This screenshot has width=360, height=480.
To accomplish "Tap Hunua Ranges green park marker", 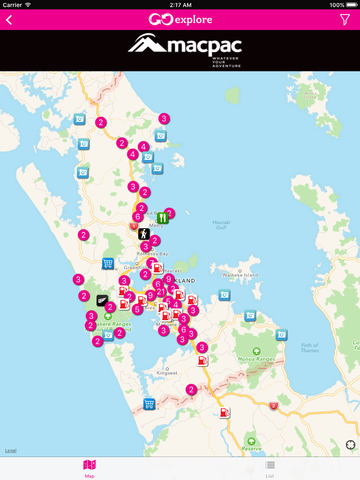I will pos(256,351).
